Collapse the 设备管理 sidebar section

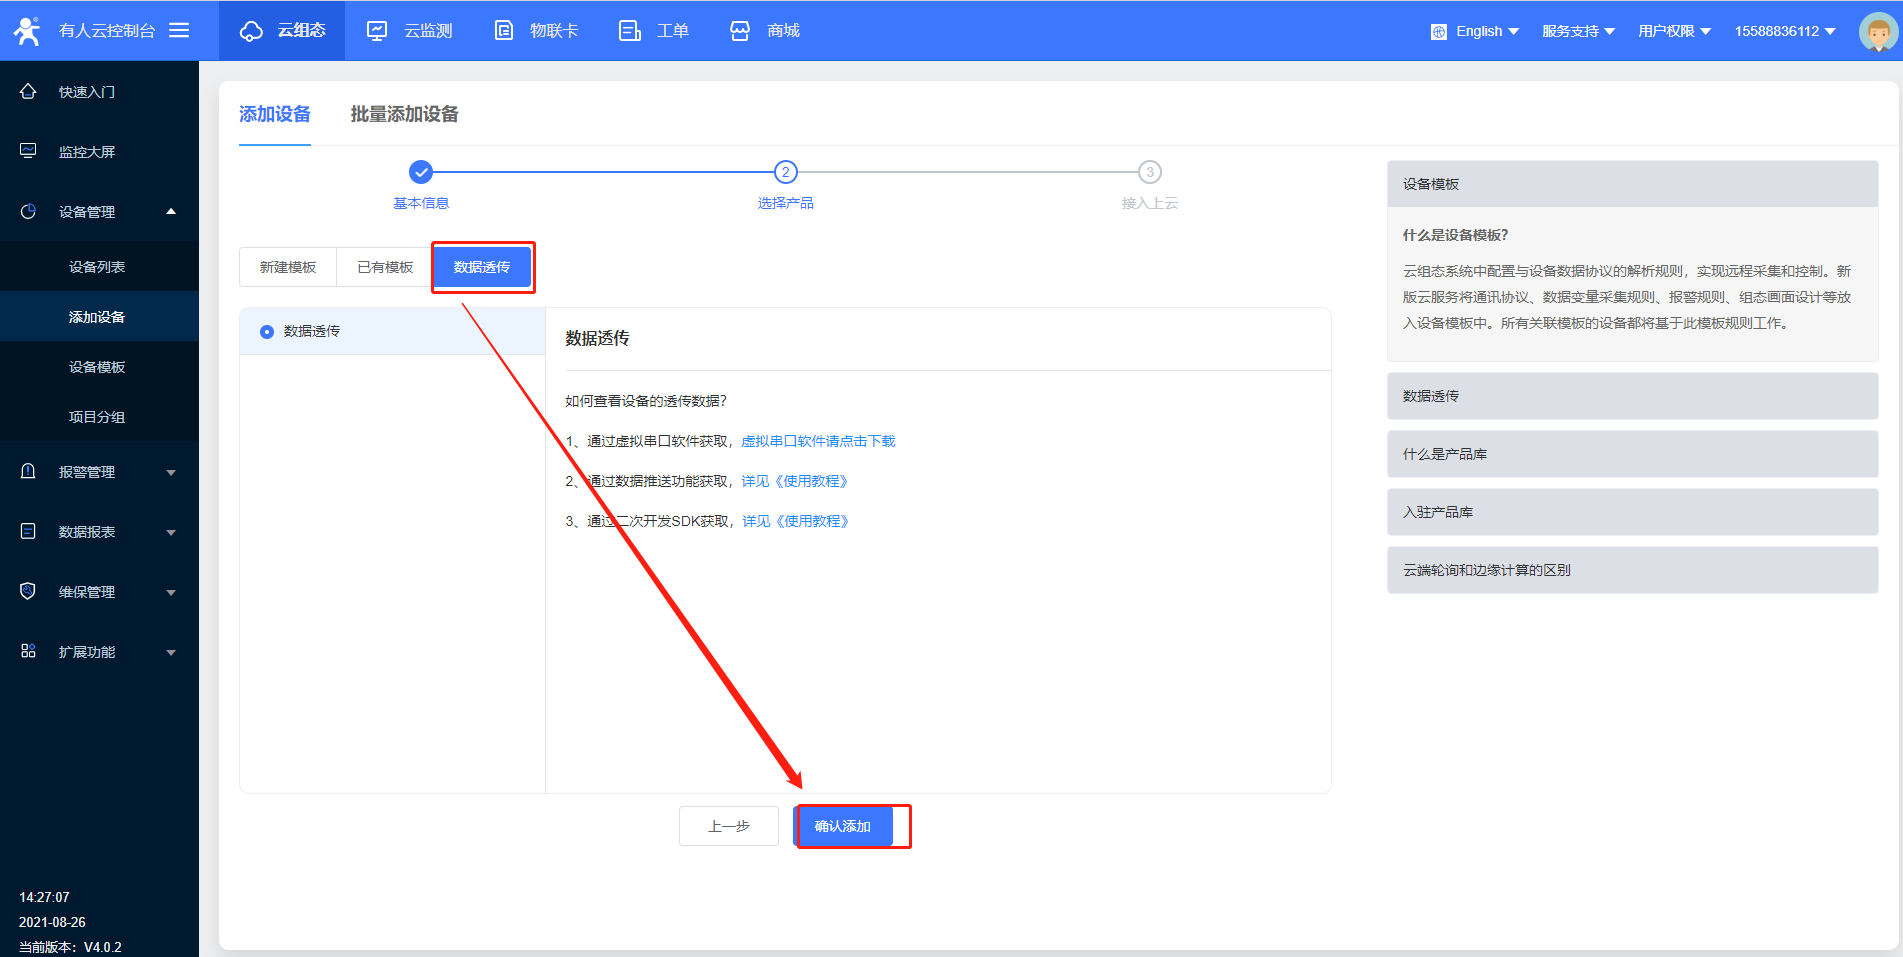tap(99, 212)
